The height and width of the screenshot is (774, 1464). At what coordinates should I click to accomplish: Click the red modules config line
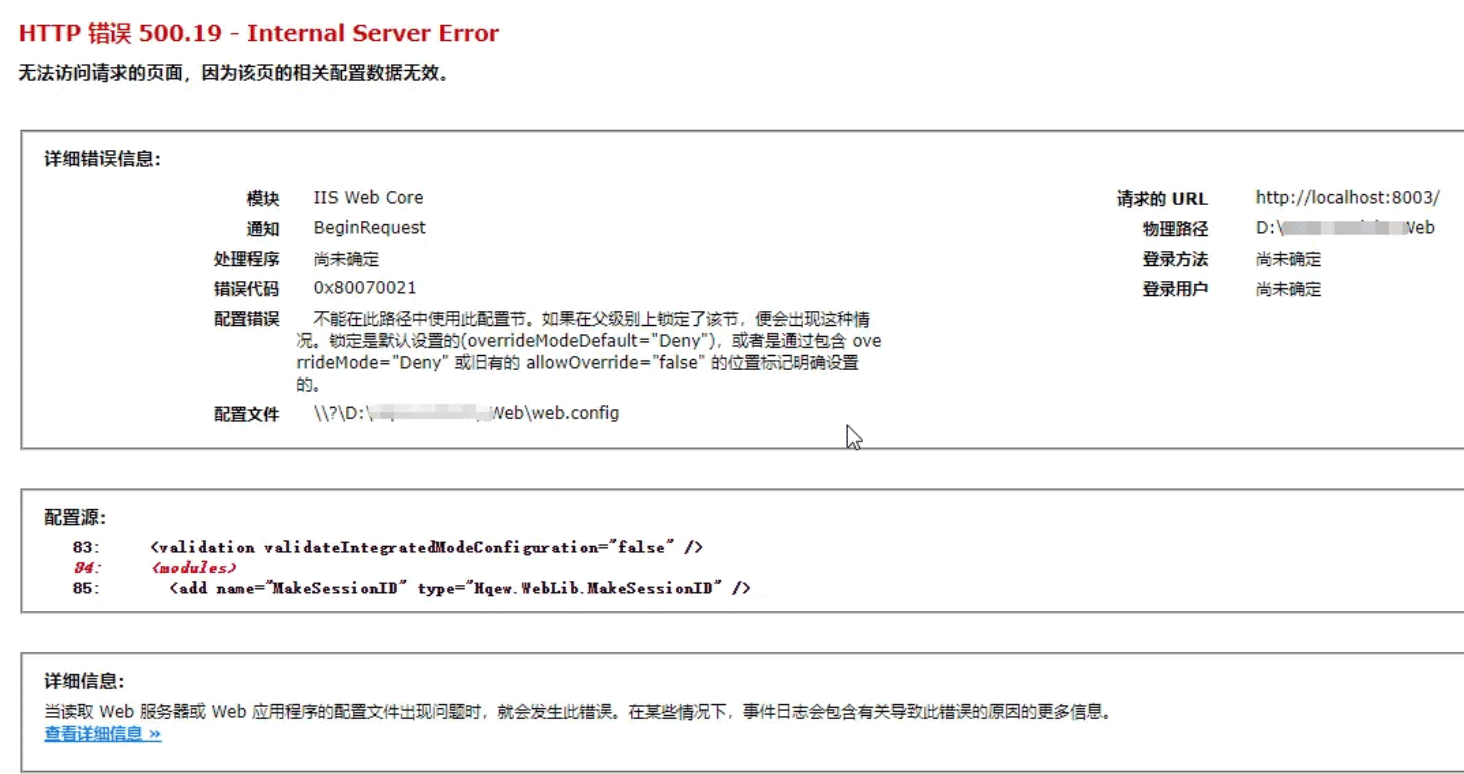194,567
